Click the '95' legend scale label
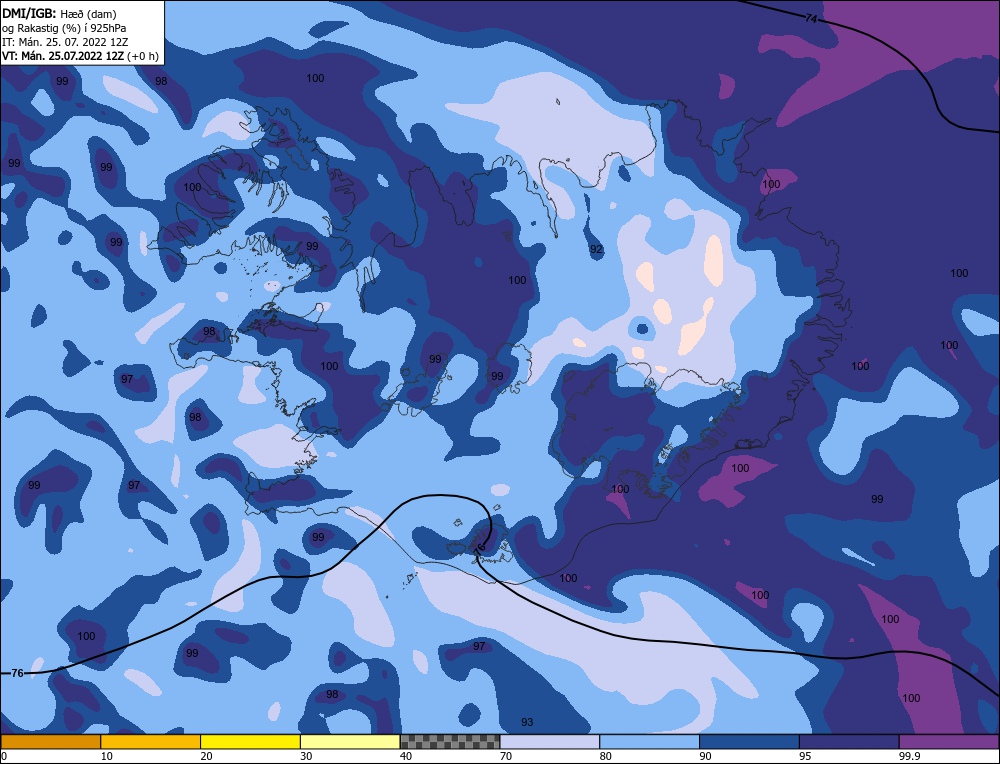Viewport: 1000px width, 764px height. 805,756
